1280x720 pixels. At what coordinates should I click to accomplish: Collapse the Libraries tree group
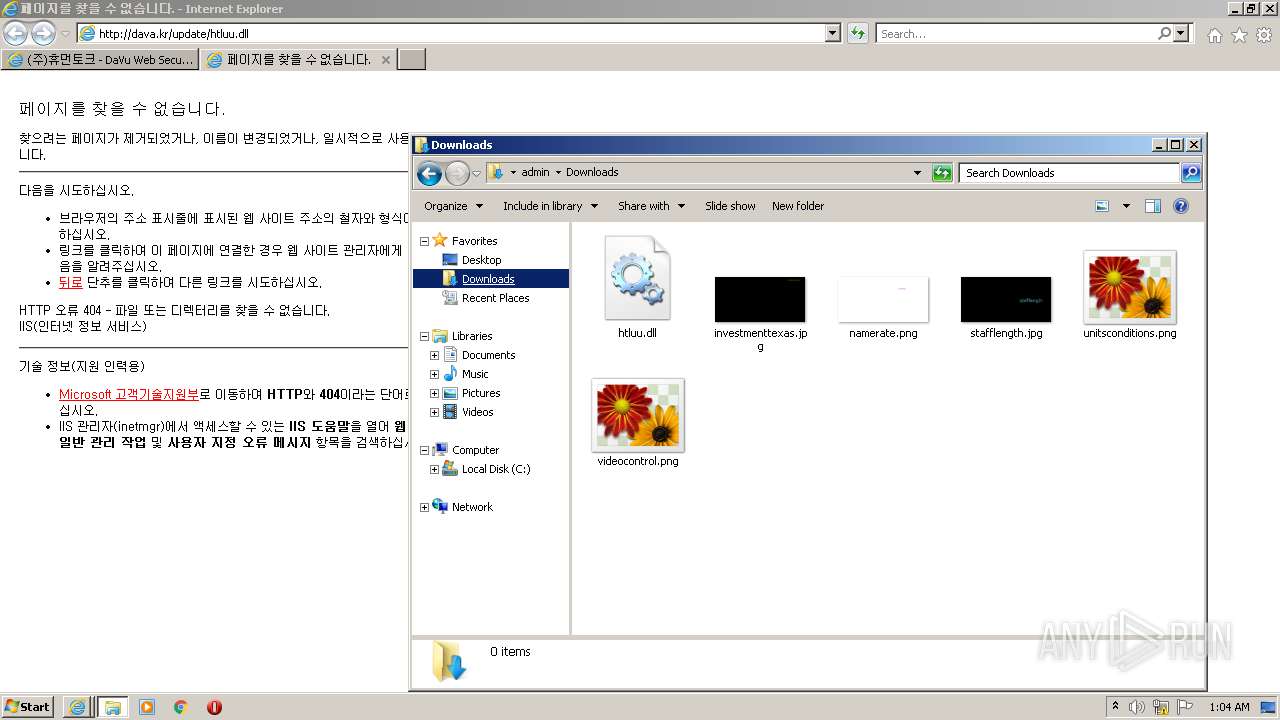coord(424,336)
